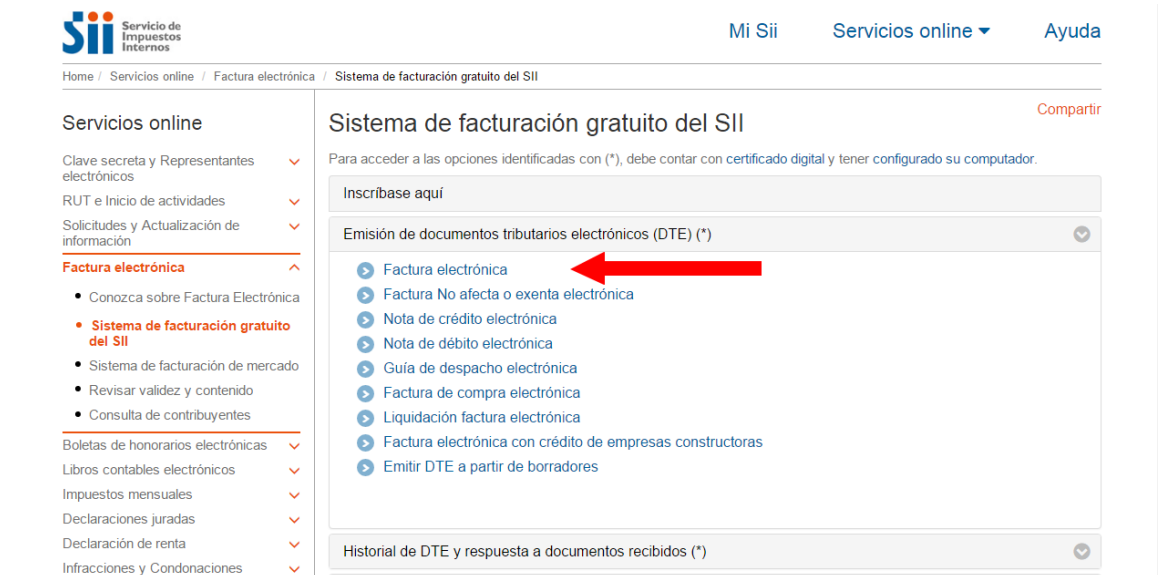Click the arrow bullet beside Nota de débito electrónica
The image size is (1171, 575).
(x=365, y=344)
